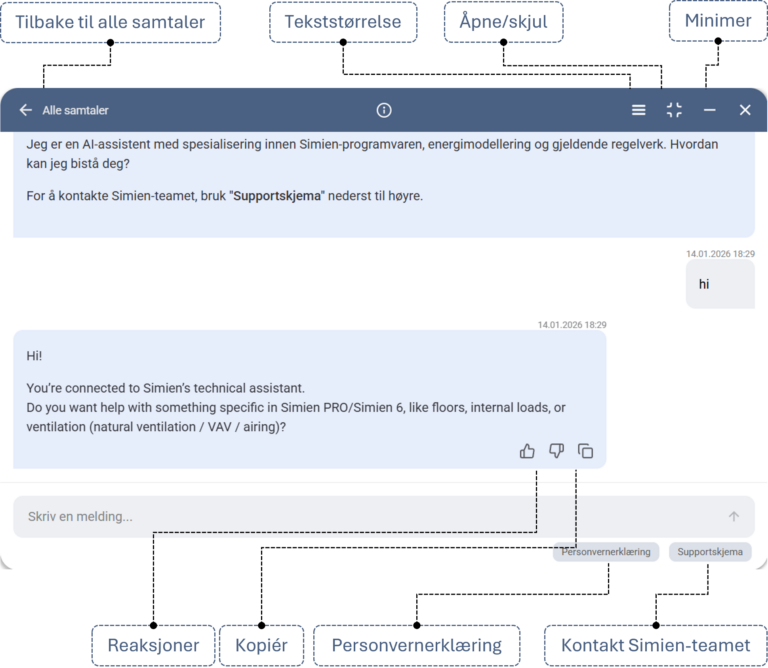Give a thumbs up to the assistant reply

click(x=527, y=451)
